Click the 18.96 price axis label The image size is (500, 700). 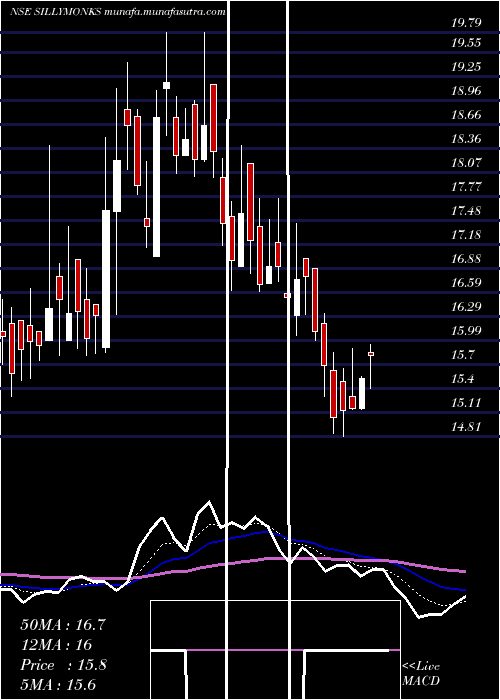click(x=466, y=91)
